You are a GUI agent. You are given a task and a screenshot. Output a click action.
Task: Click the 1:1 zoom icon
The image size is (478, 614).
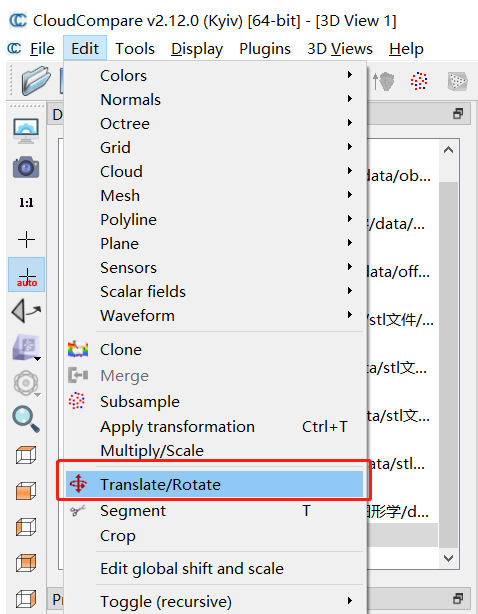[x=26, y=202]
